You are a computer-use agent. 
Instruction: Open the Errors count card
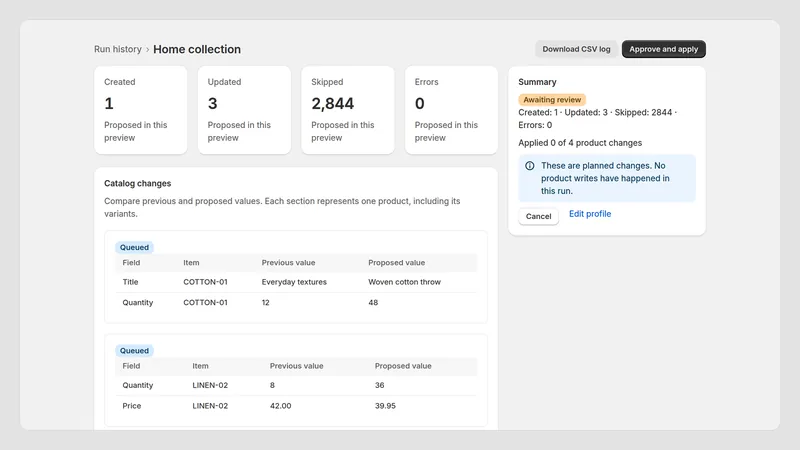451,110
